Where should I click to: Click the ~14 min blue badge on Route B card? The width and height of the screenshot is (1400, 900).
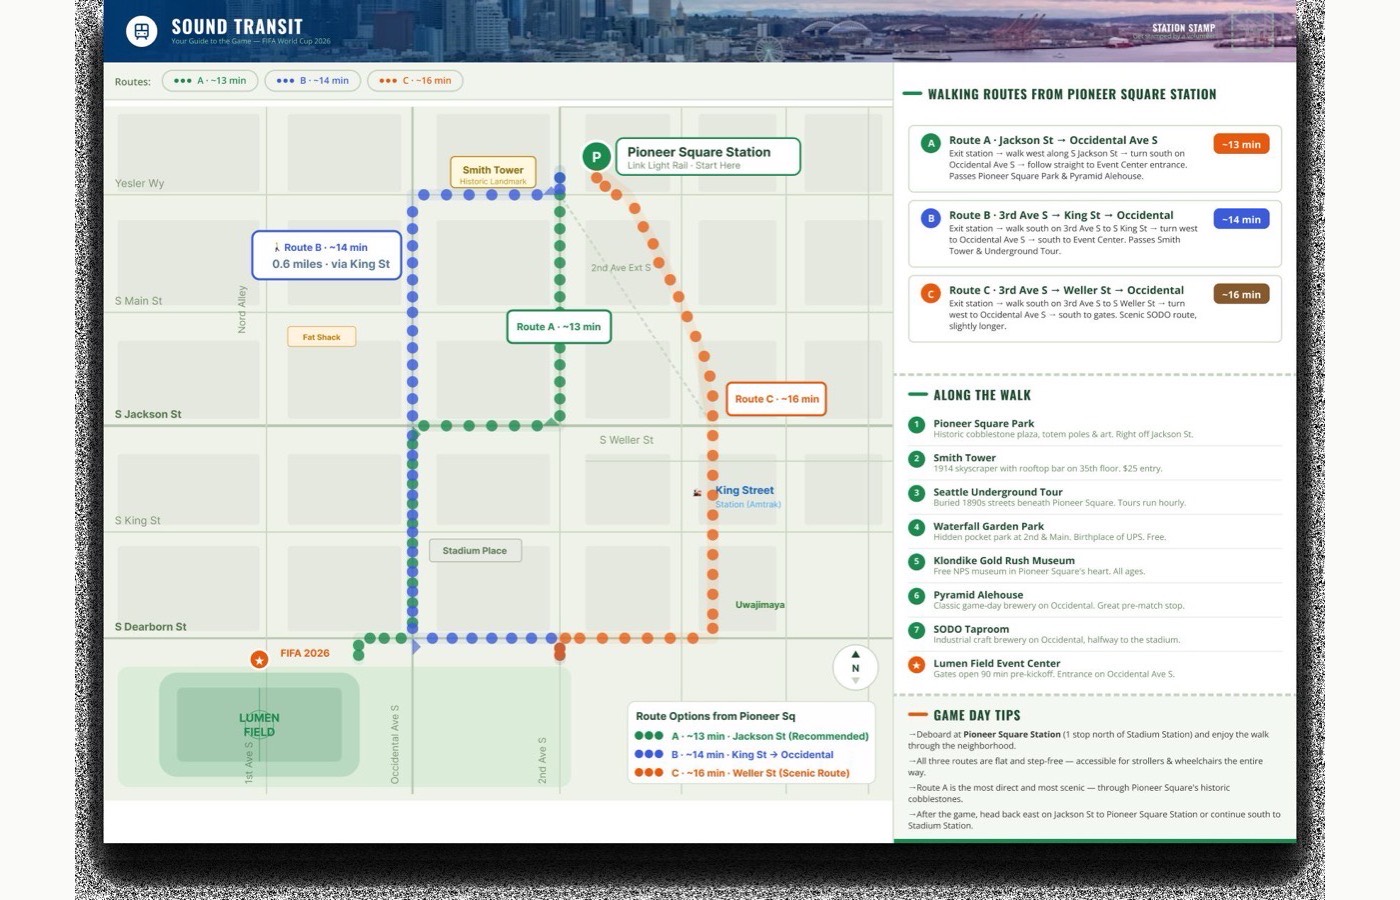pyautogui.click(x=1241, y=219)
